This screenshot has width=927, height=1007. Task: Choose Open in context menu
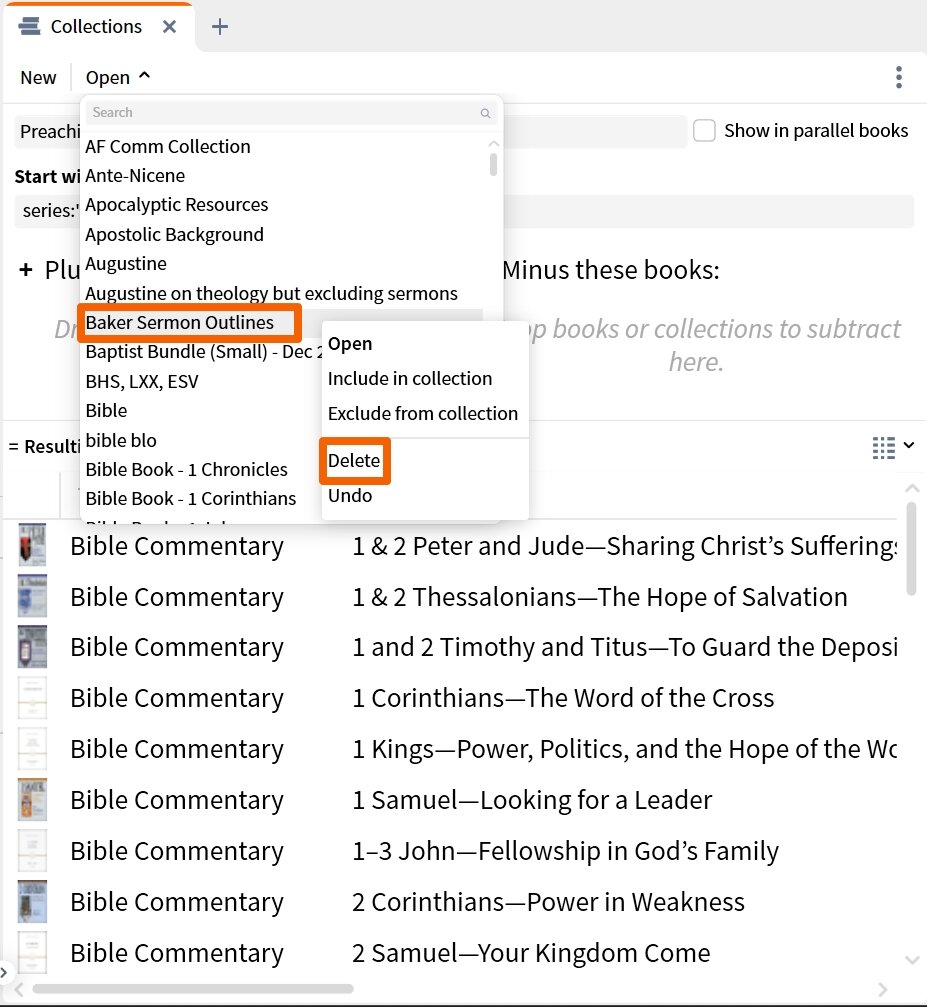349,344
